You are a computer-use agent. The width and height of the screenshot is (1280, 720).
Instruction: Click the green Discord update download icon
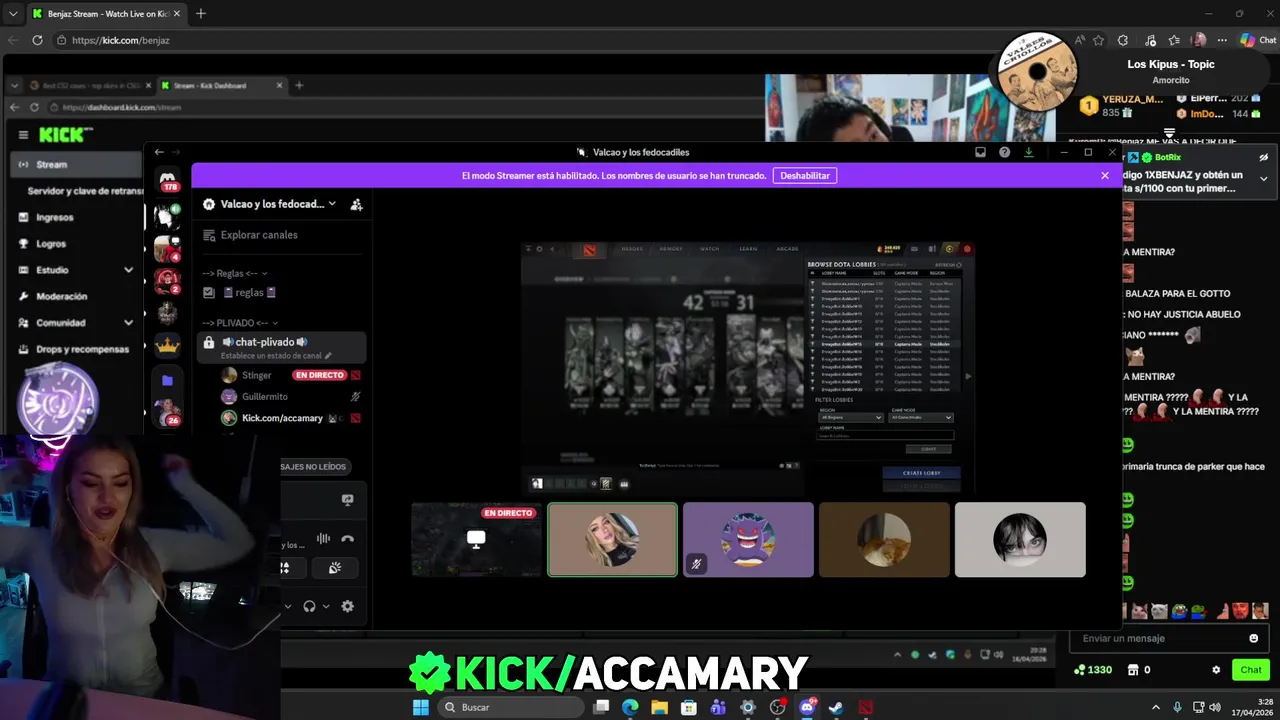1029,152
